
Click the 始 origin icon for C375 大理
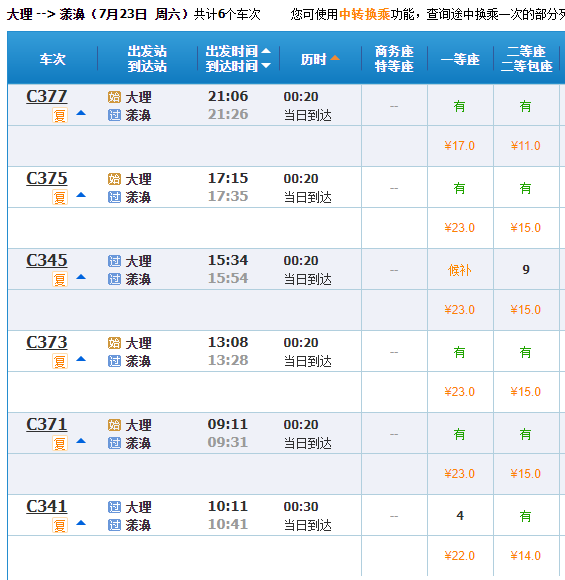click(114, 179)
